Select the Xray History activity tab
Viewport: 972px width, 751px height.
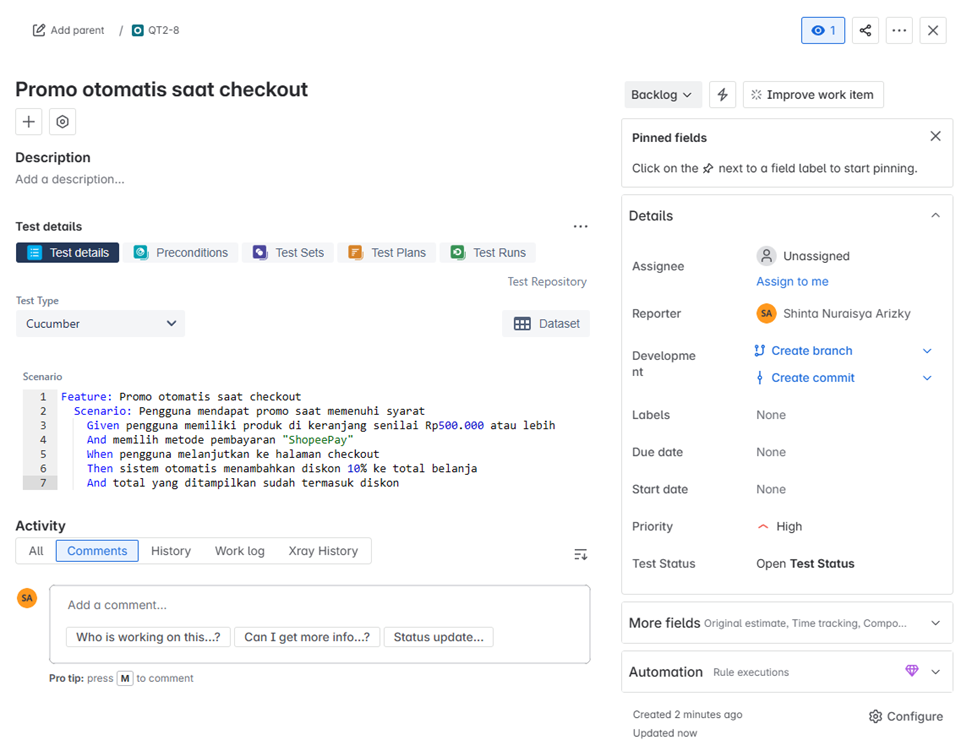[322, 551]
